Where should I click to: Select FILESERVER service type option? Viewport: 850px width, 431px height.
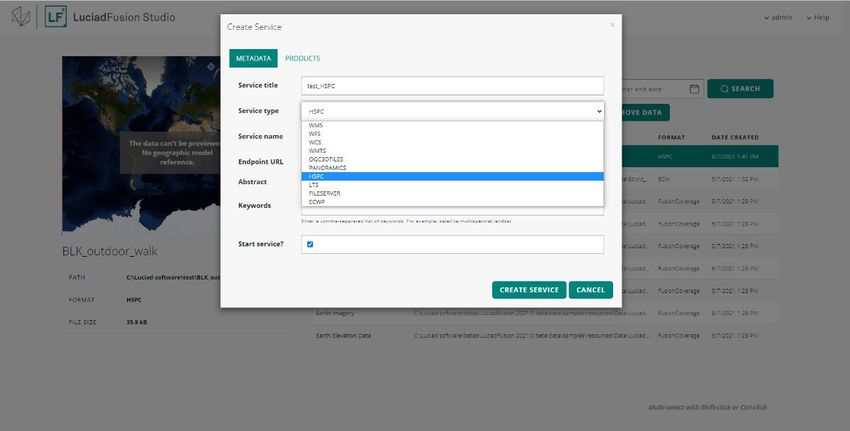[x=452, y=193]
